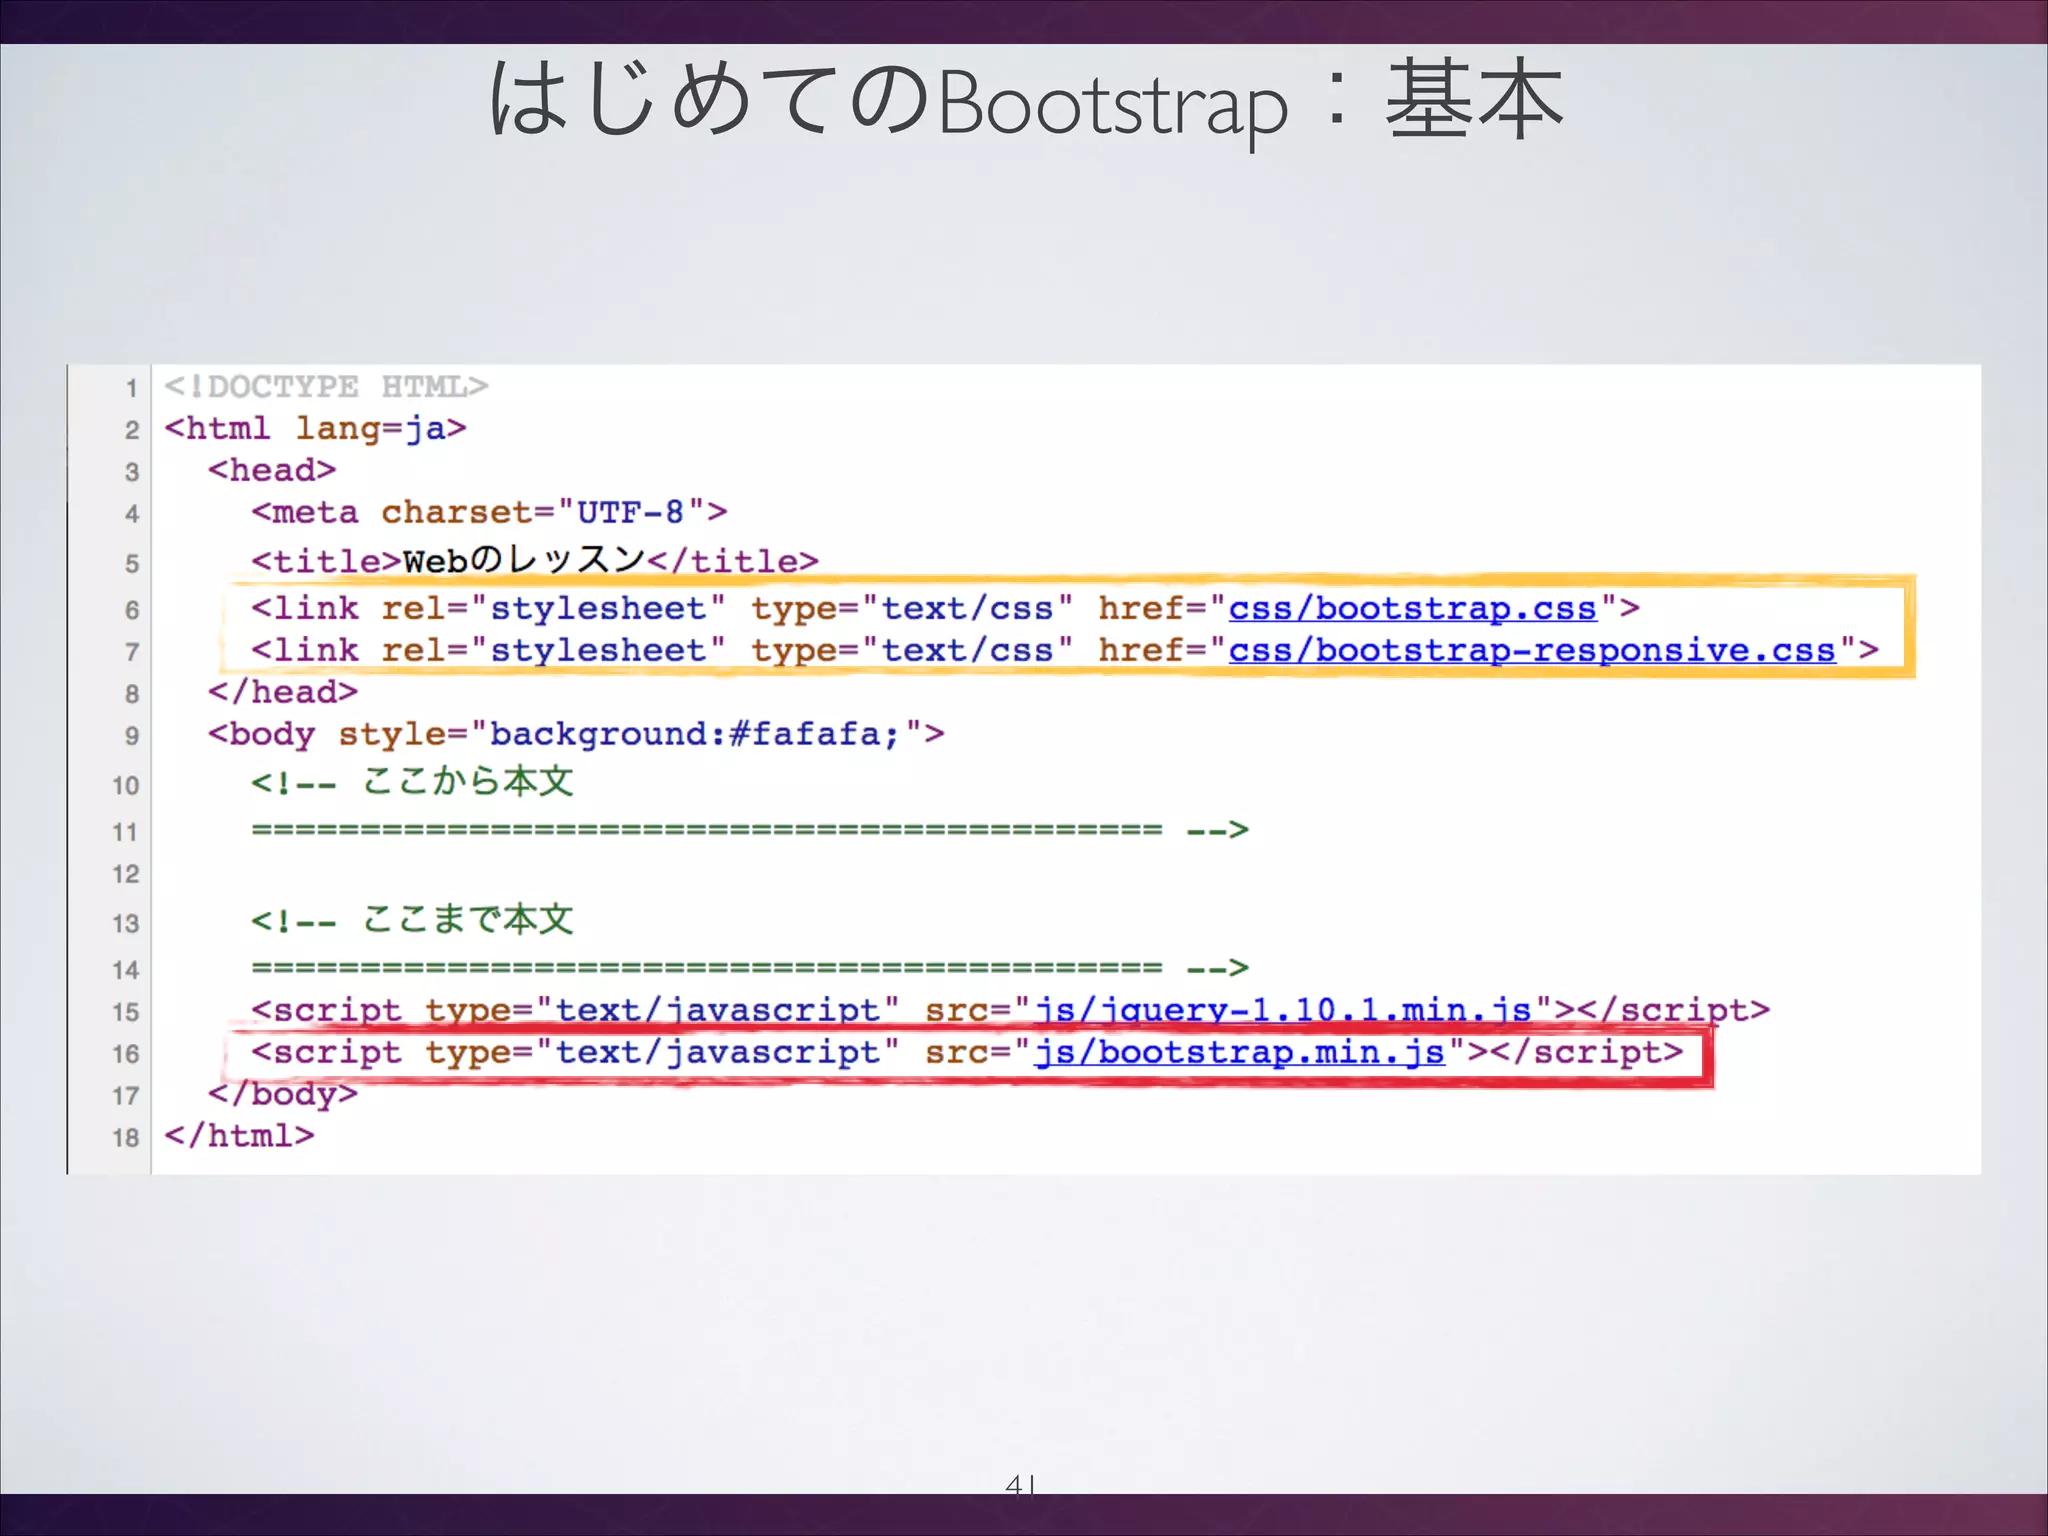Image resolution: width=2048 pixels, height=1536 pixels.
Task: Click line number 12 in the gutter
Action: click(125, 874)
